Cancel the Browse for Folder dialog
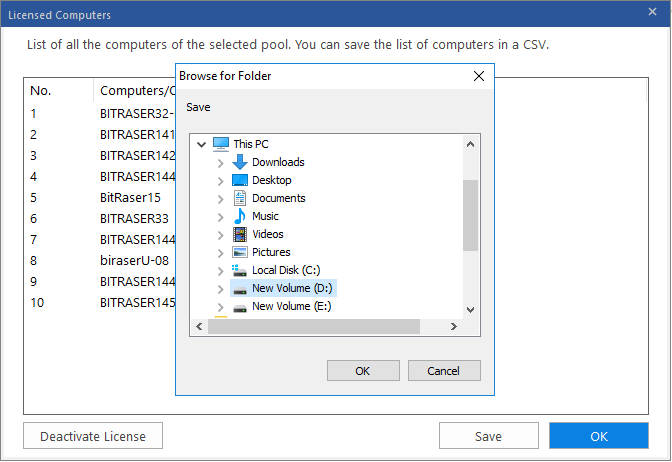 point(444,371)
